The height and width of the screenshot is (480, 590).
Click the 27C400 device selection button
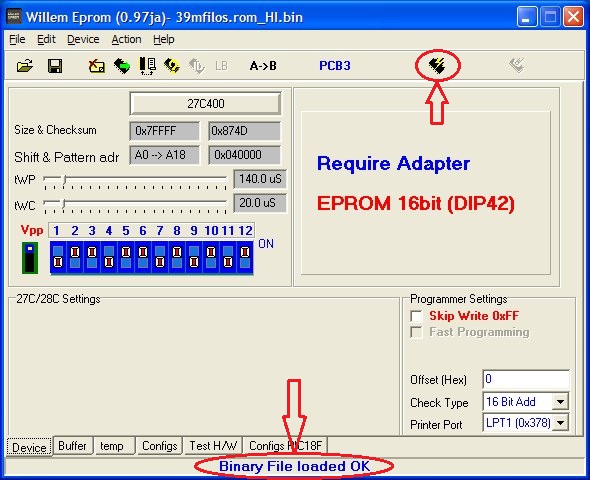pos(205,103)
